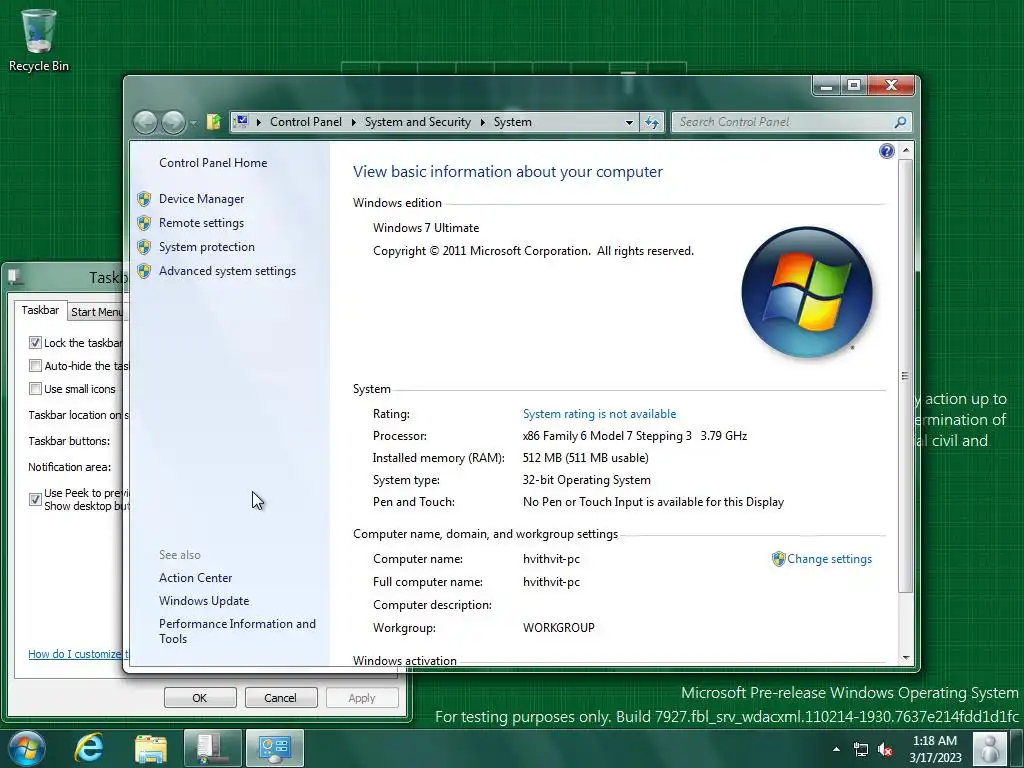
Task: Open System protection link
Action: [206, 247]
